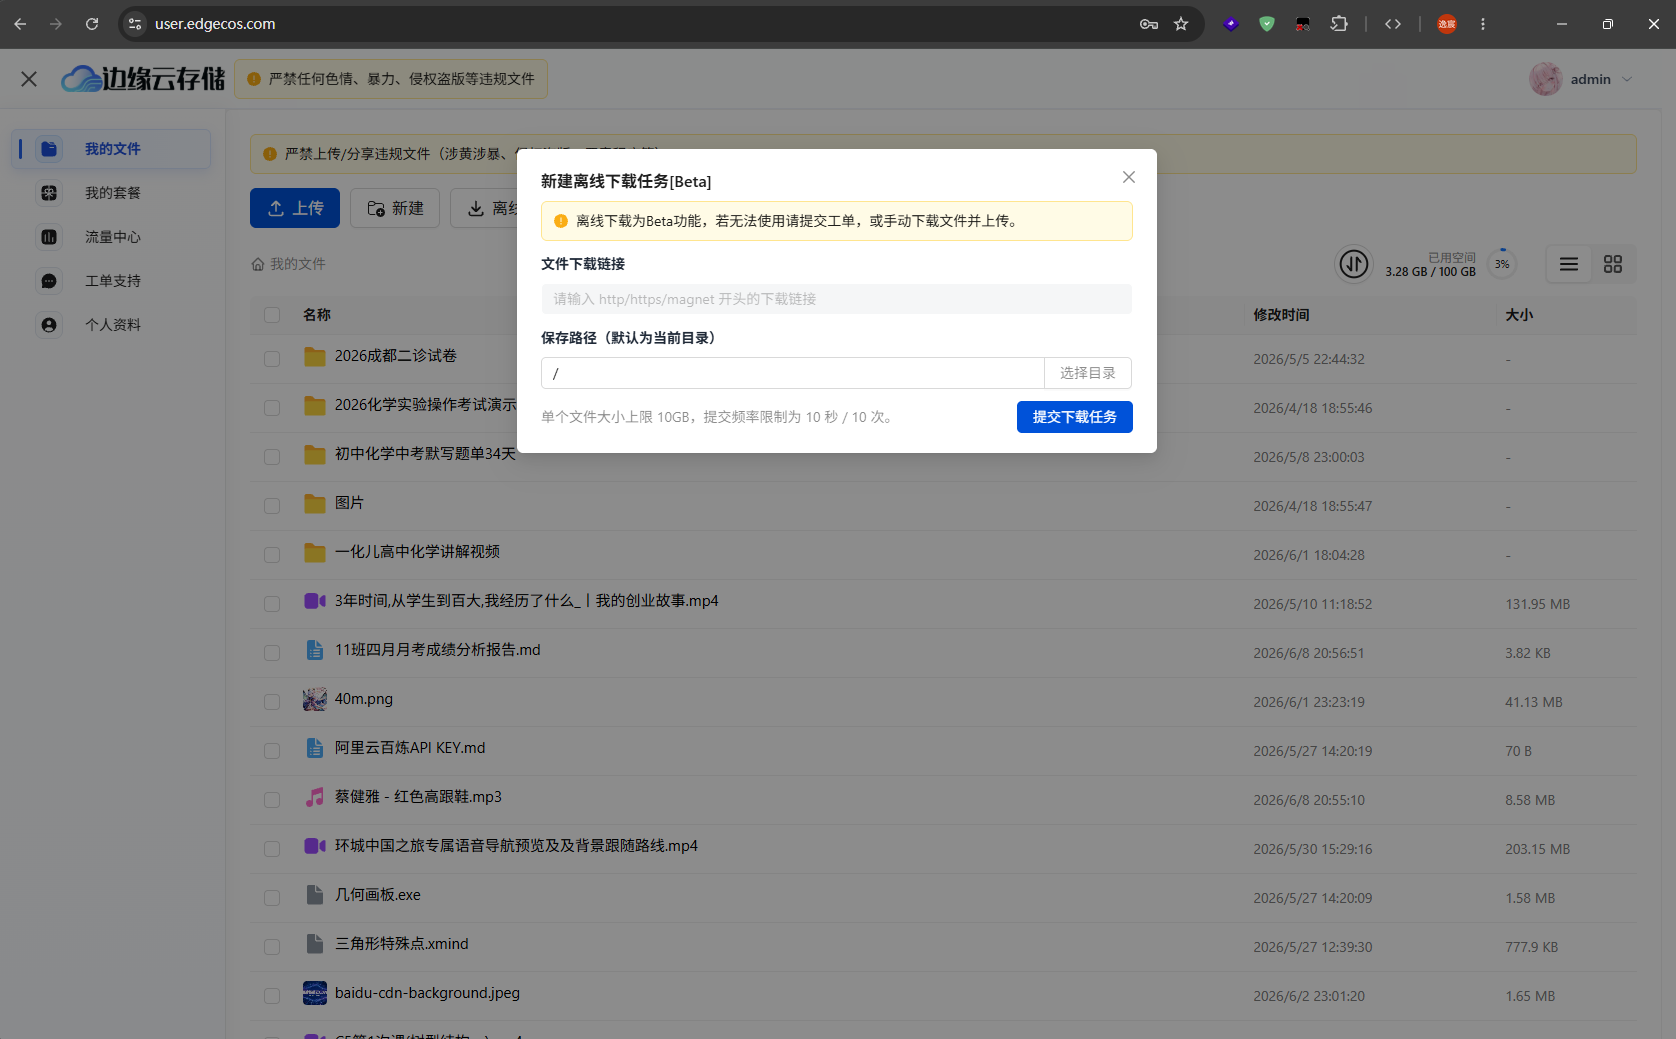The image size is (1676, 1039).
Task: Open 11班四月月考成绩分析报告.md
Action: [x=437, y=650]
